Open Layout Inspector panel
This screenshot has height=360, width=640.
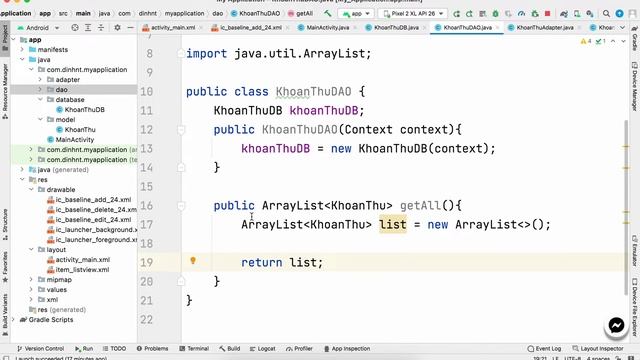point(598,349)
